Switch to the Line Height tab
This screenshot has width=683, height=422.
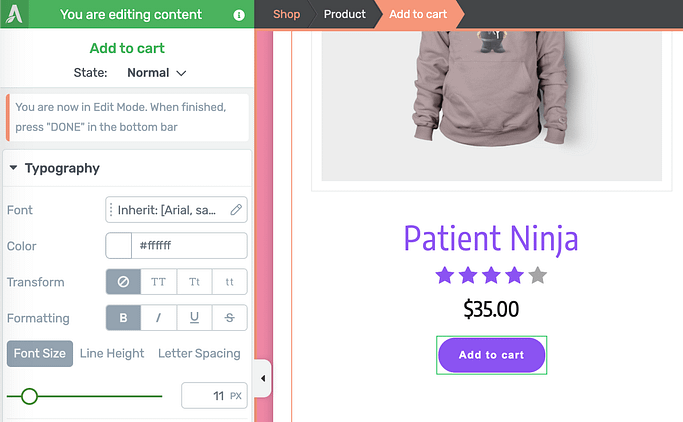coord(112,353)
